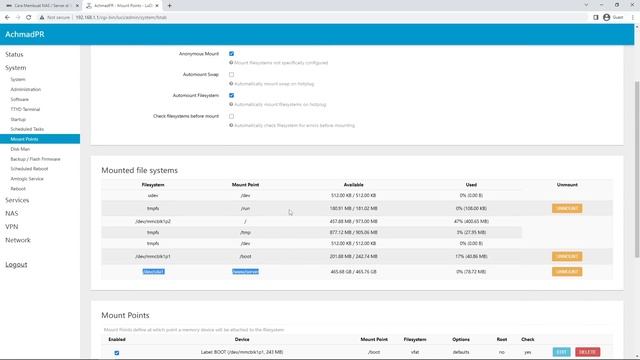
Task: Click the AchmadPR header title
Action: (25, 34)
